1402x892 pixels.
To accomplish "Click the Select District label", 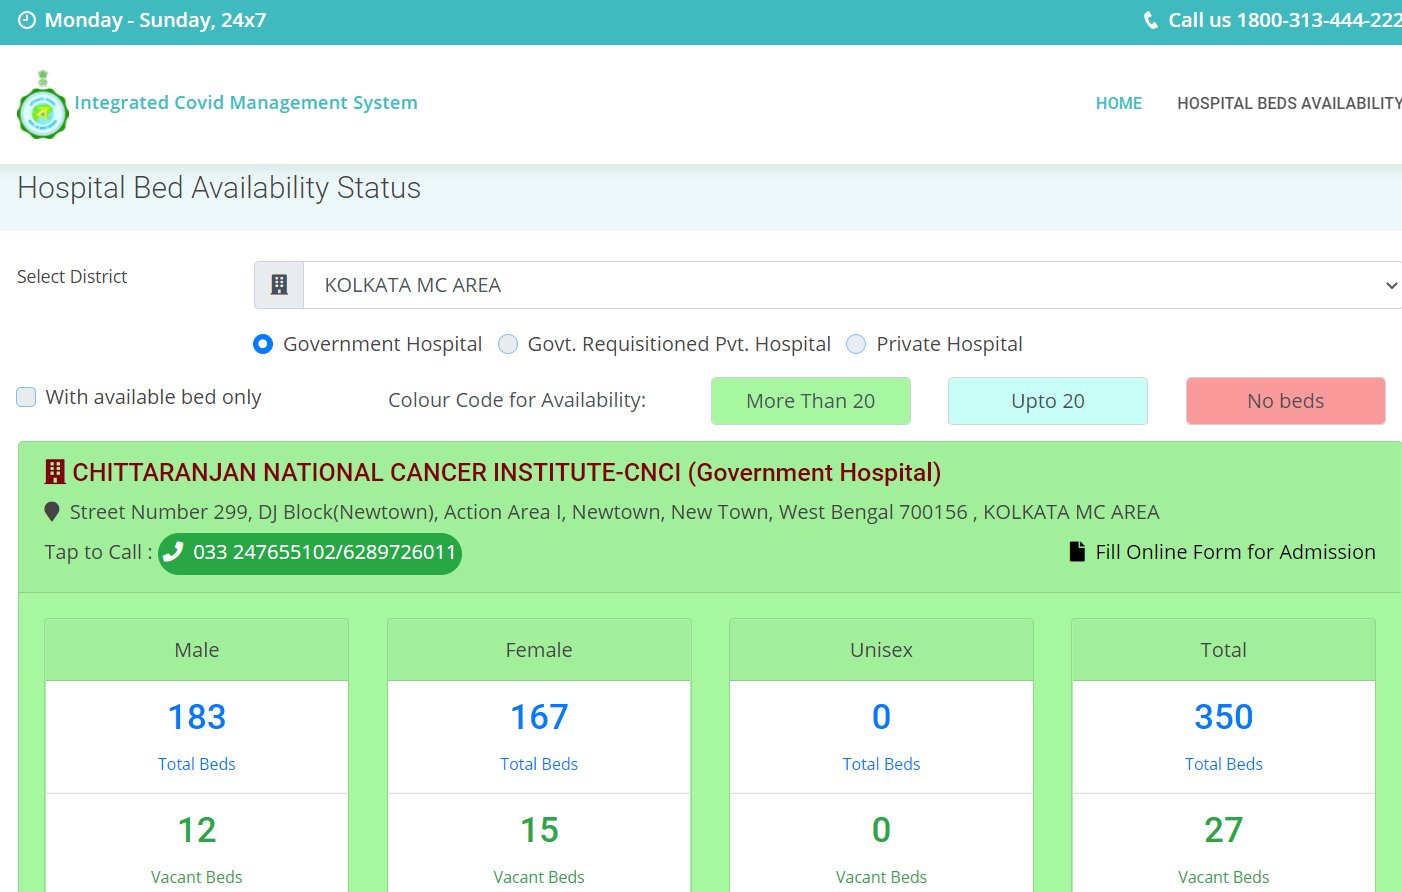I will pyautogui.click(x=72, y=277).
